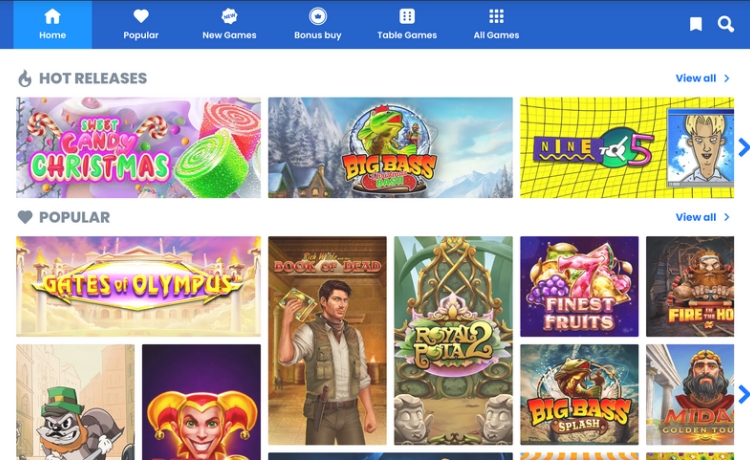Open saved games via bookmark icon

696,24
